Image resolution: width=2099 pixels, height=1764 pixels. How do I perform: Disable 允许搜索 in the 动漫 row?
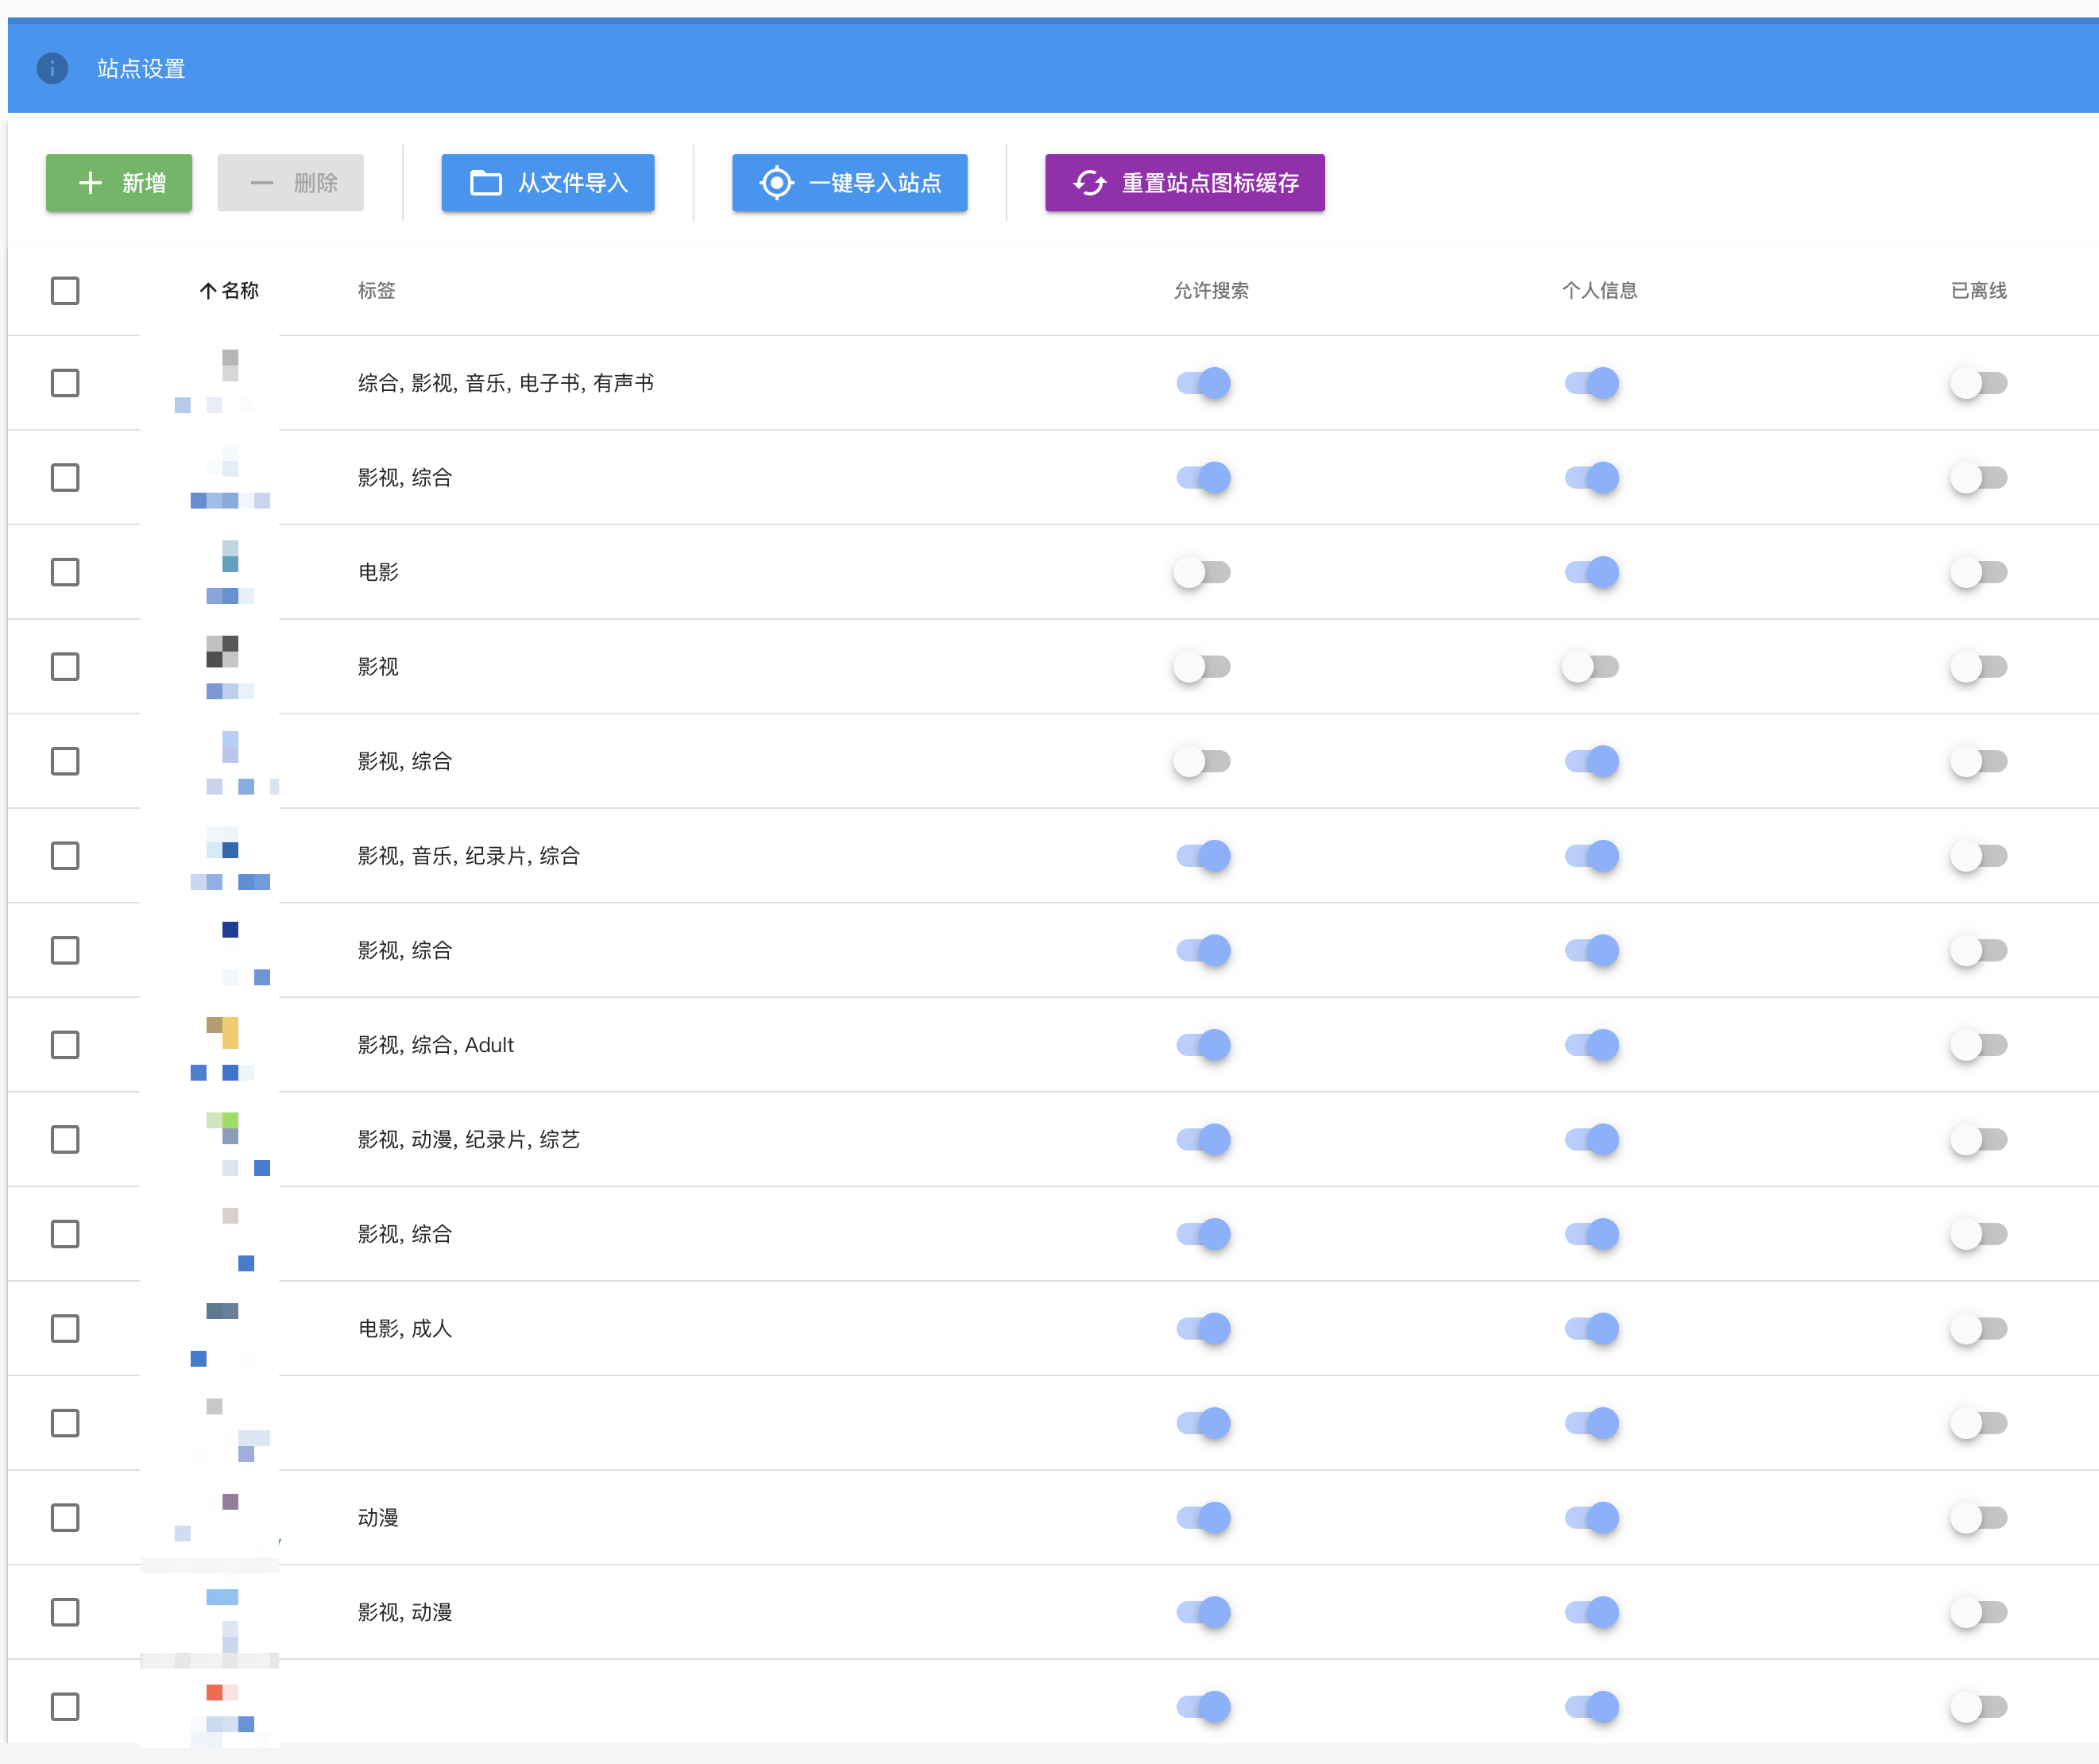[1203, 1518]
